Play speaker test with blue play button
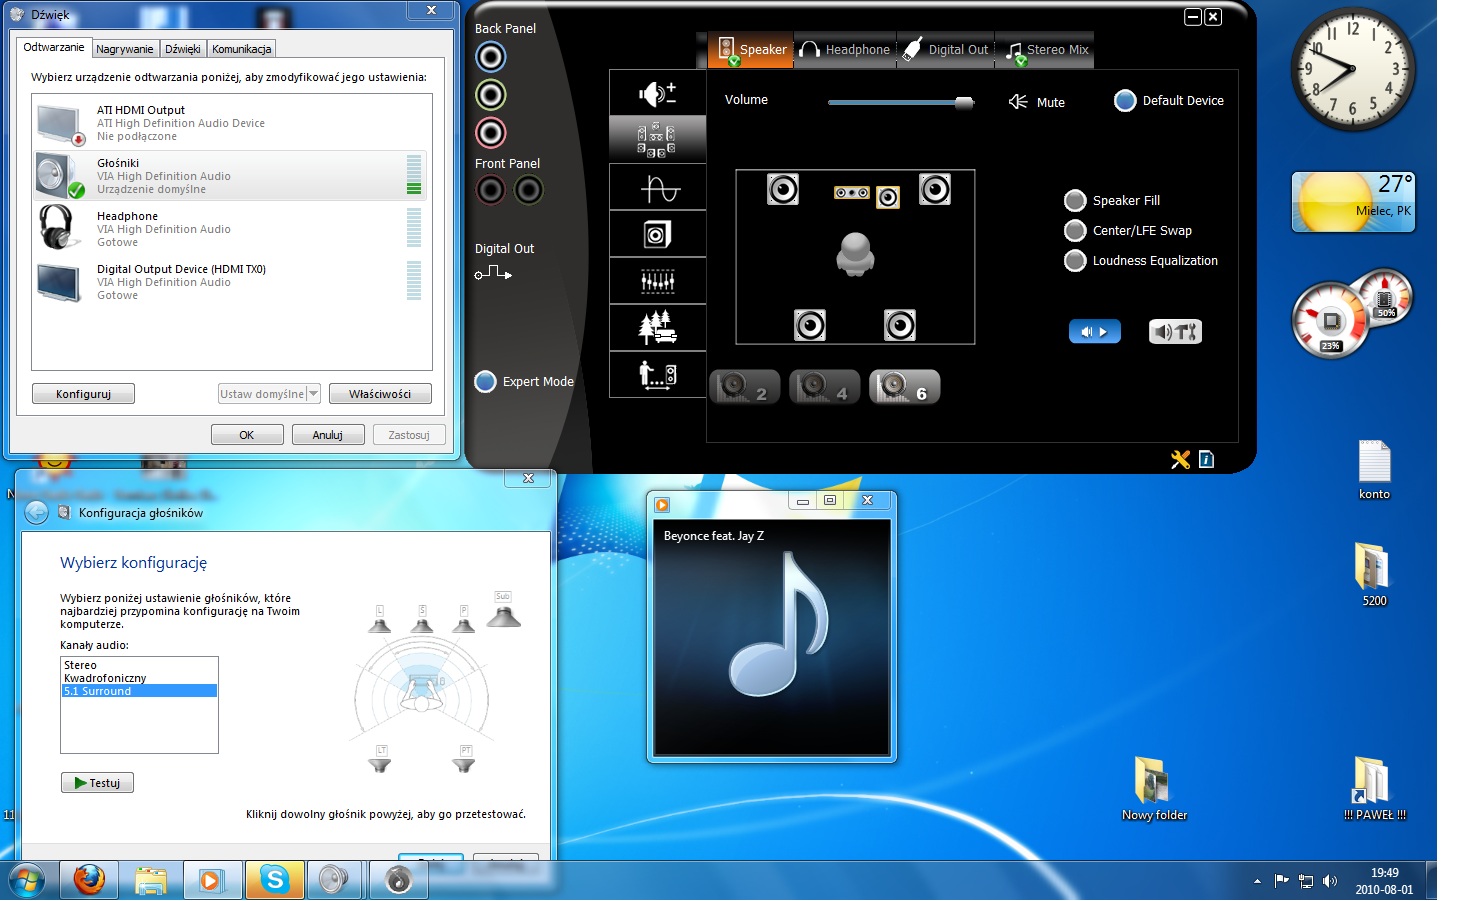This screenshot has width=1457, height=901. [1095, 331]
